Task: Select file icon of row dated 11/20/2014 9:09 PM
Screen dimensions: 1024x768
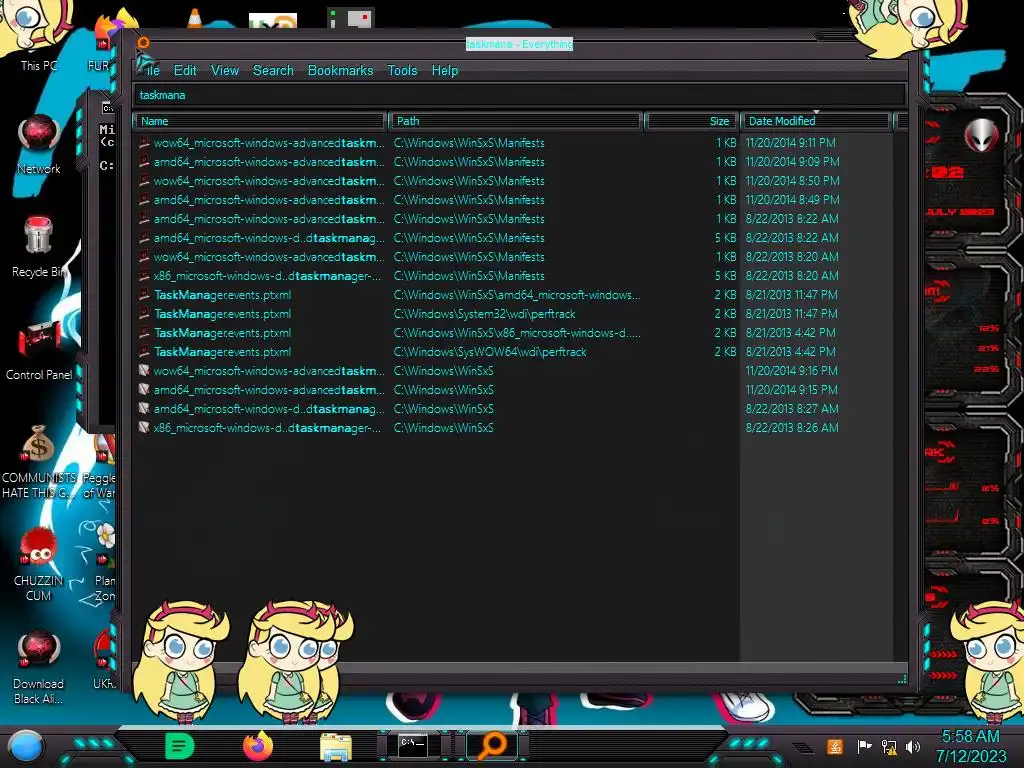Action: (x=144, y=161)
